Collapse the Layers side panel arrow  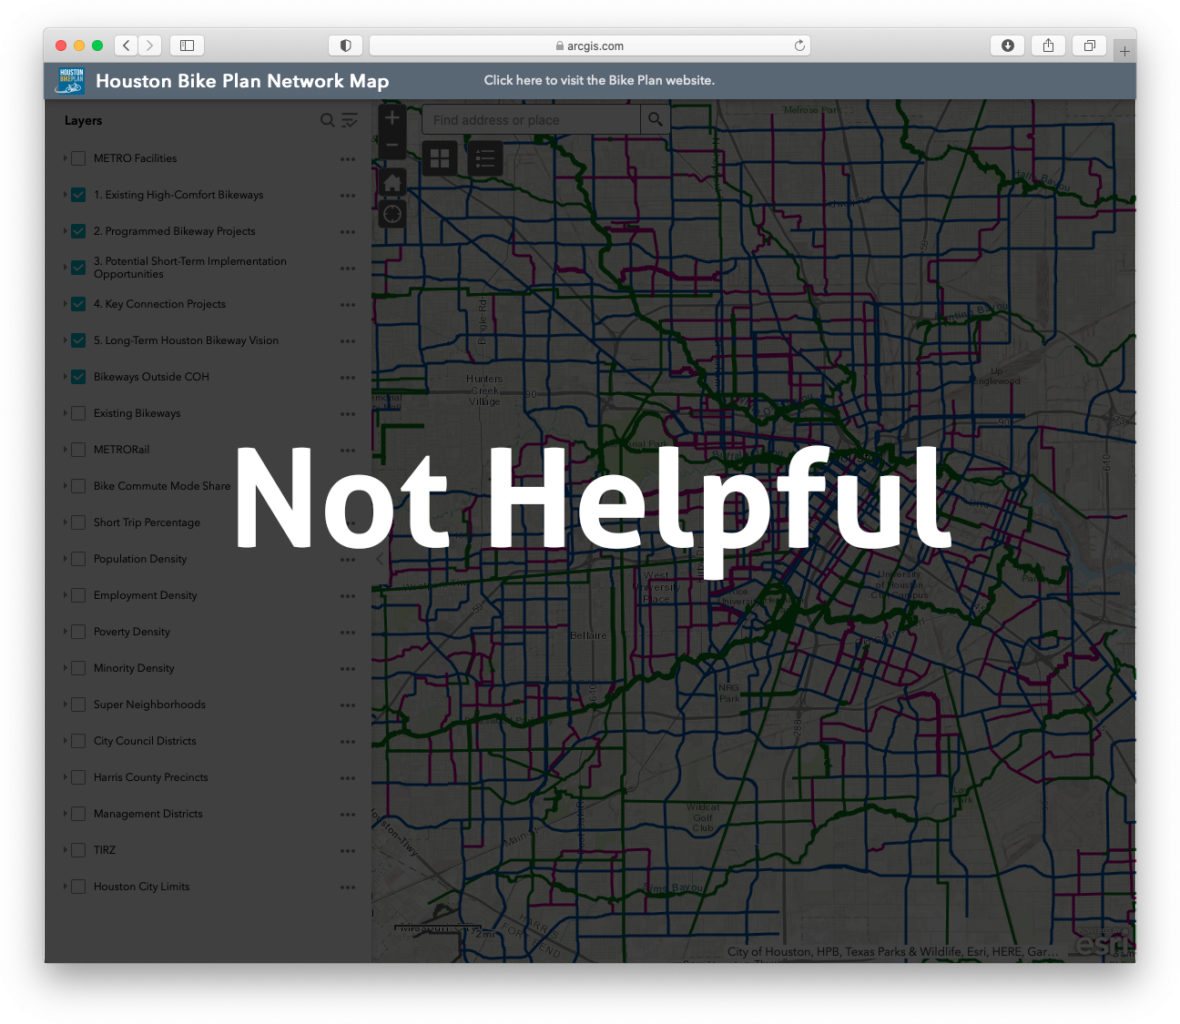379,558
